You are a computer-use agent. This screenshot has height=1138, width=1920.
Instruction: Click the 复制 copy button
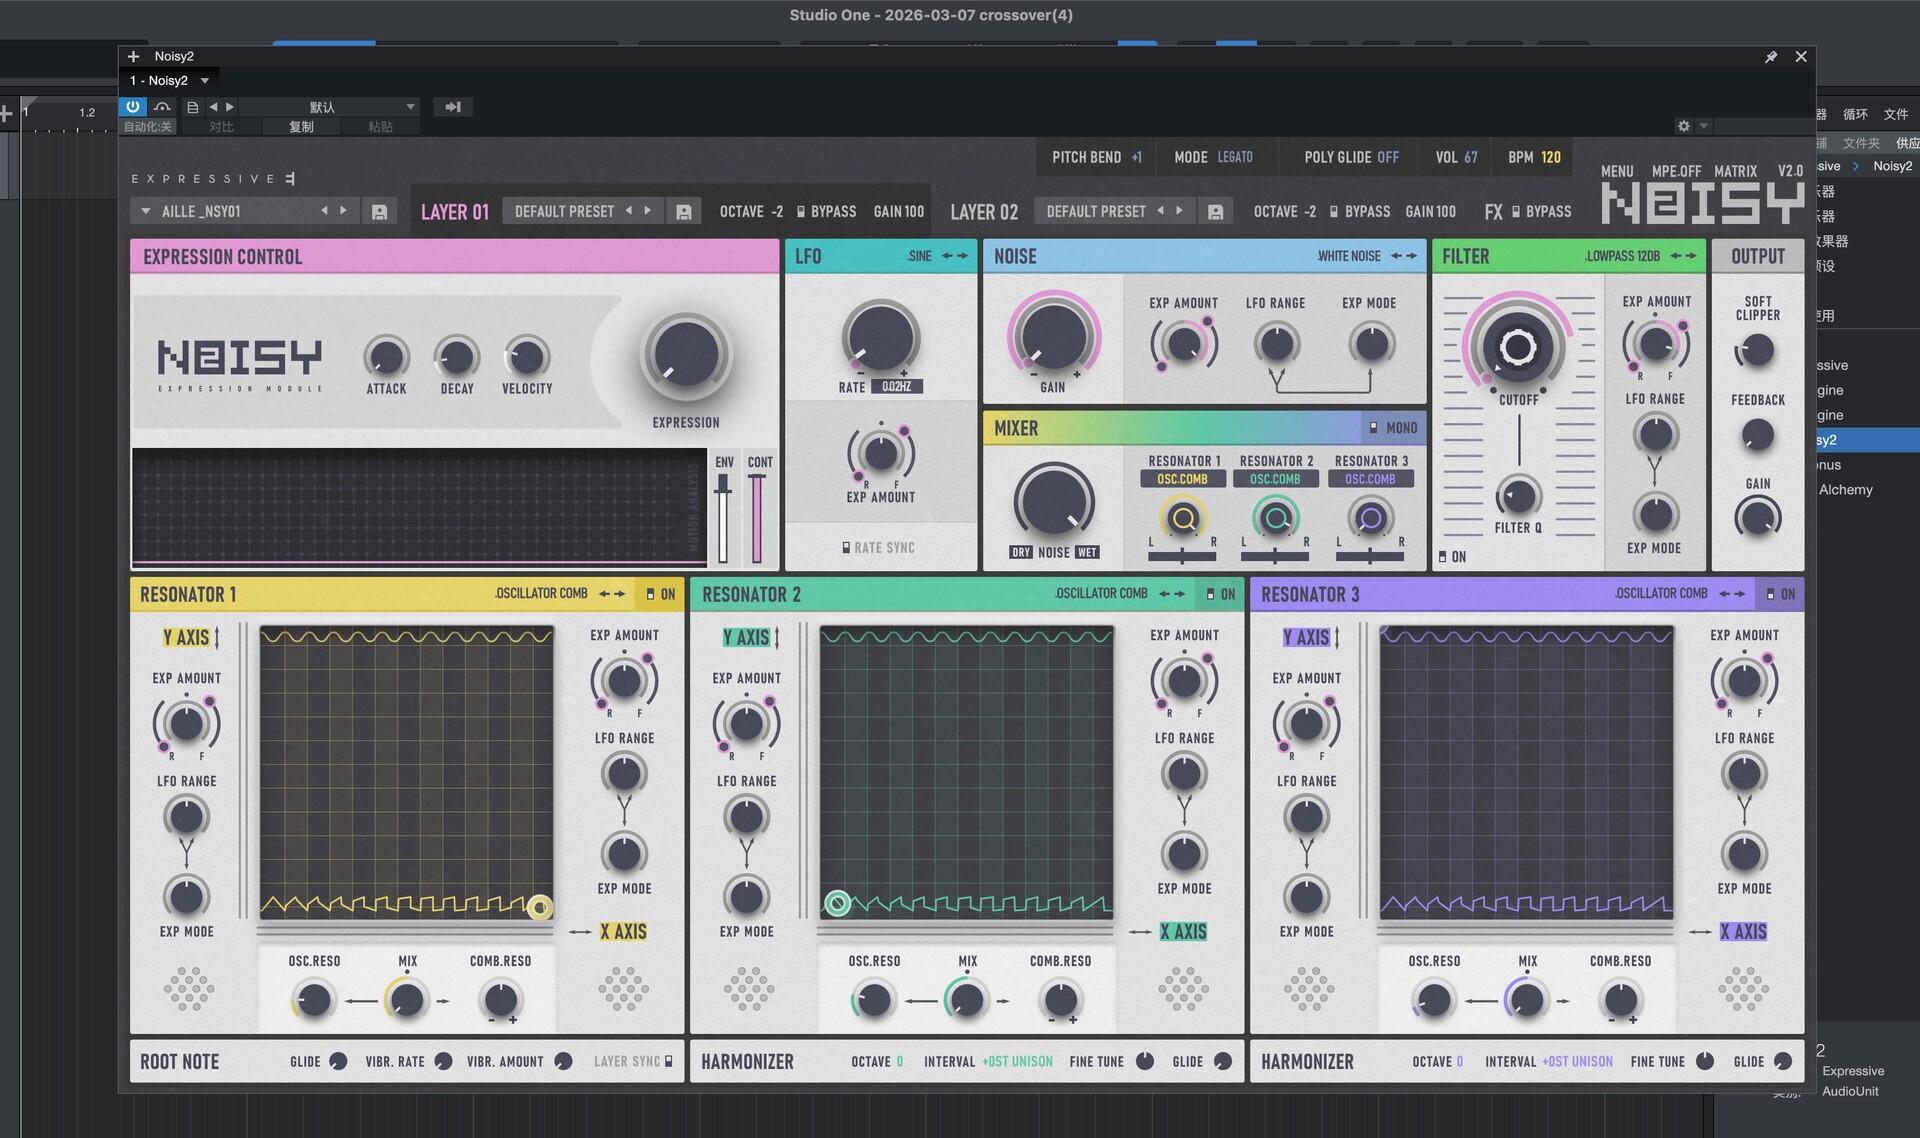[x=301, y=127]
